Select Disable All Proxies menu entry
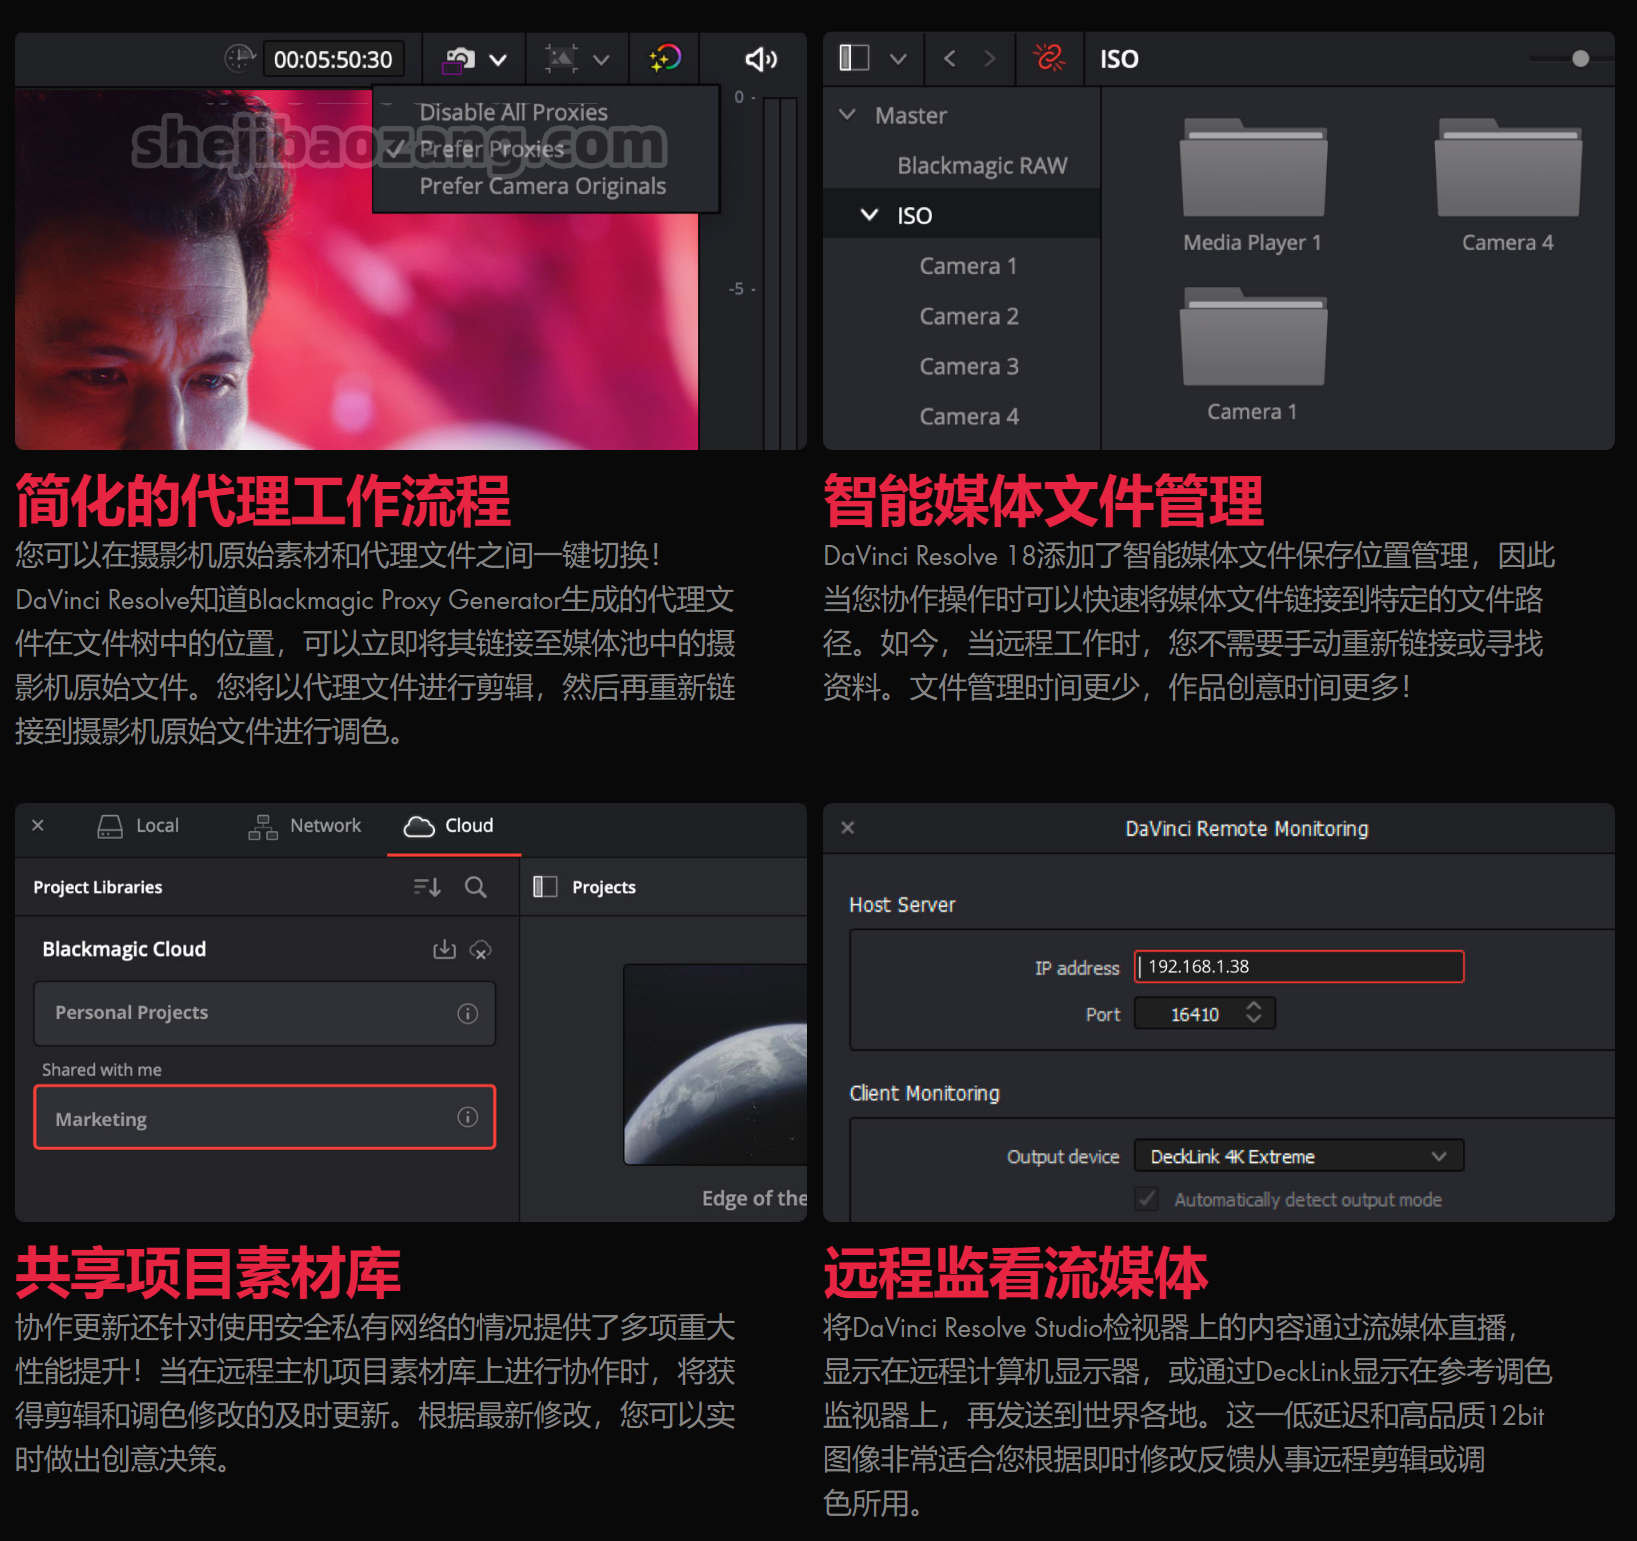The height and width of the screenshot is (1541, 1637). pyautogui.click(x=513, y=111)
